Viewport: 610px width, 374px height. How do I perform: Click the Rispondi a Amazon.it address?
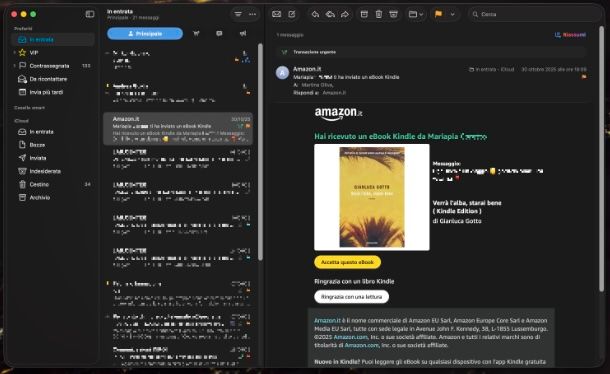[334, 93]
